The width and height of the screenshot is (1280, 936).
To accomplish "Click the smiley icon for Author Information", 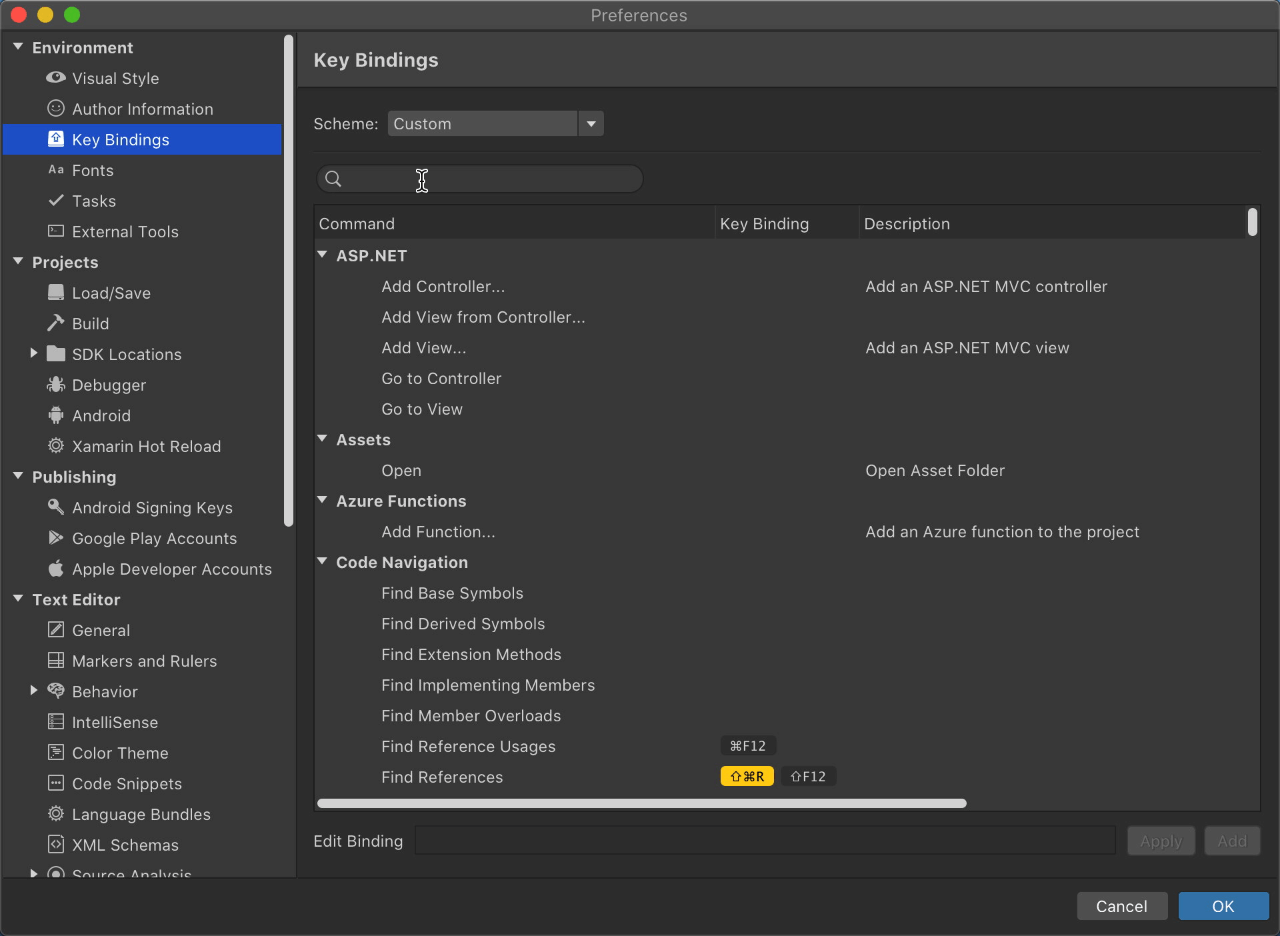I will [56, 109].
